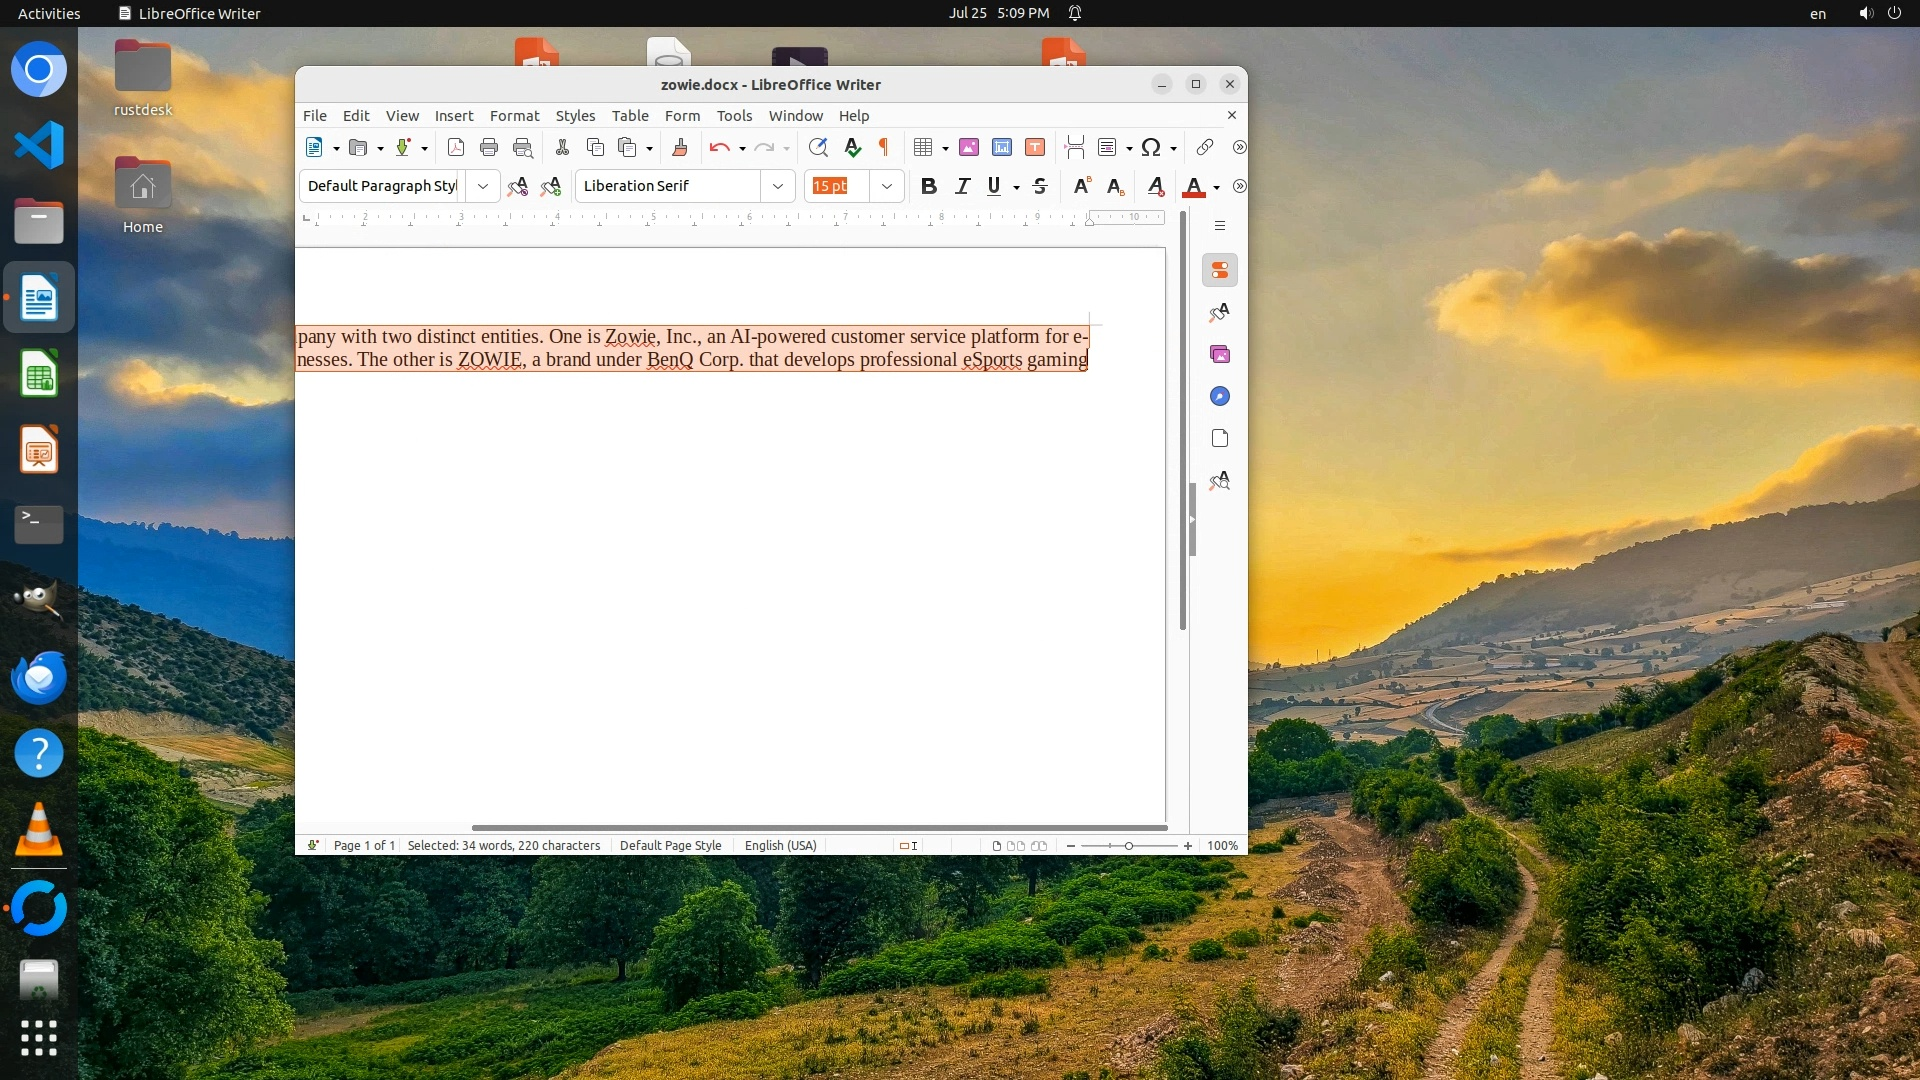Run the spelling check icon
Image resolution: width=1920 pixels, height=1080 pixels.
[852, 148]
